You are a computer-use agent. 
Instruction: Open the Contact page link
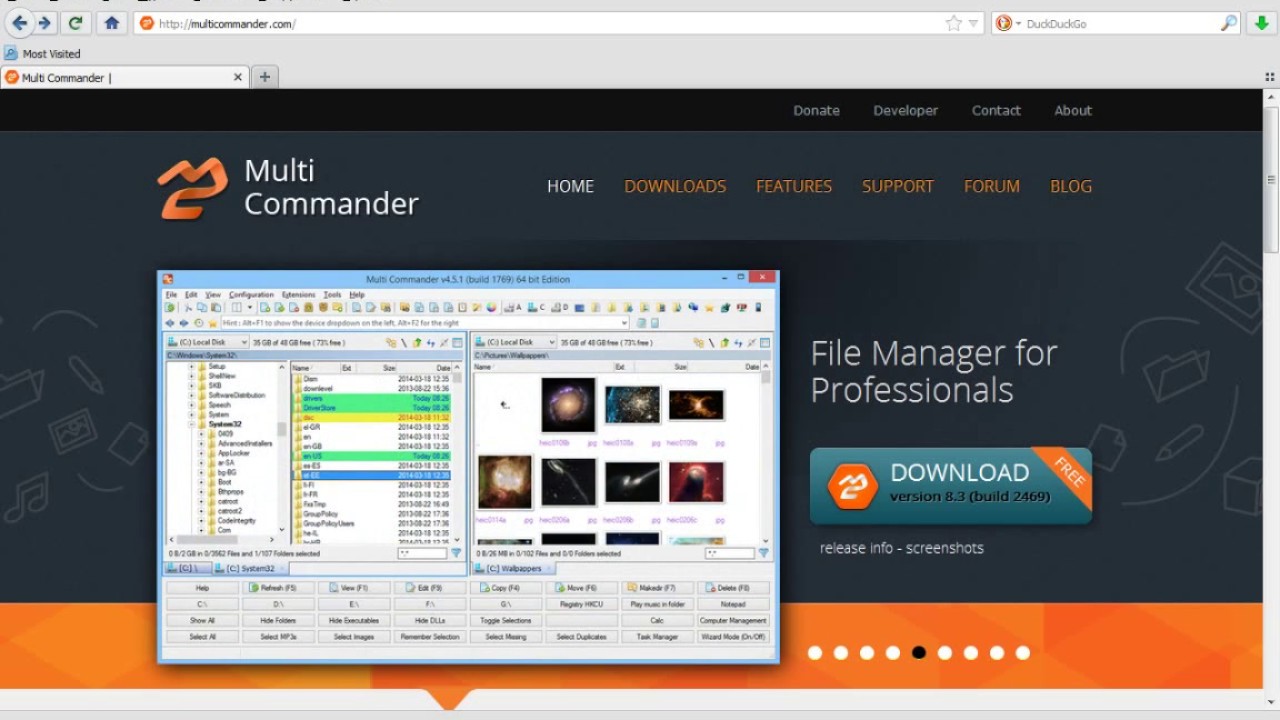coord(996,111)
